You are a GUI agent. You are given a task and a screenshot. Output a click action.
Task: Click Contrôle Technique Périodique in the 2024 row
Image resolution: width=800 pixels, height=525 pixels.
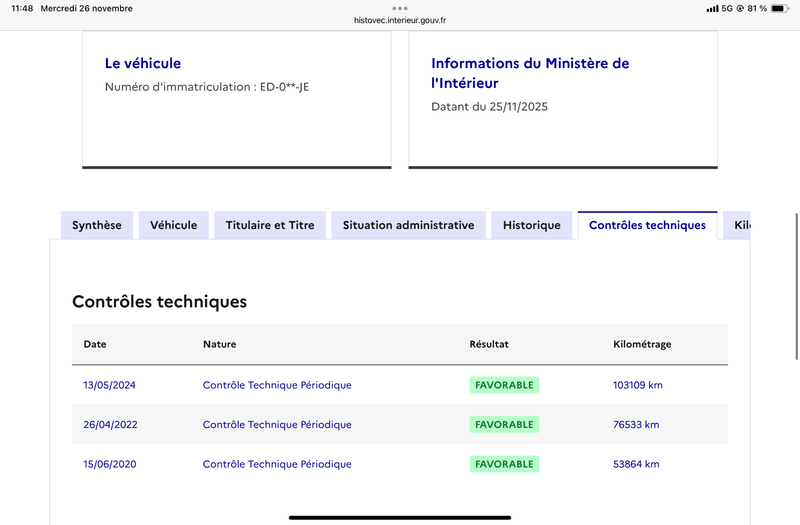[x=277, y=385]
